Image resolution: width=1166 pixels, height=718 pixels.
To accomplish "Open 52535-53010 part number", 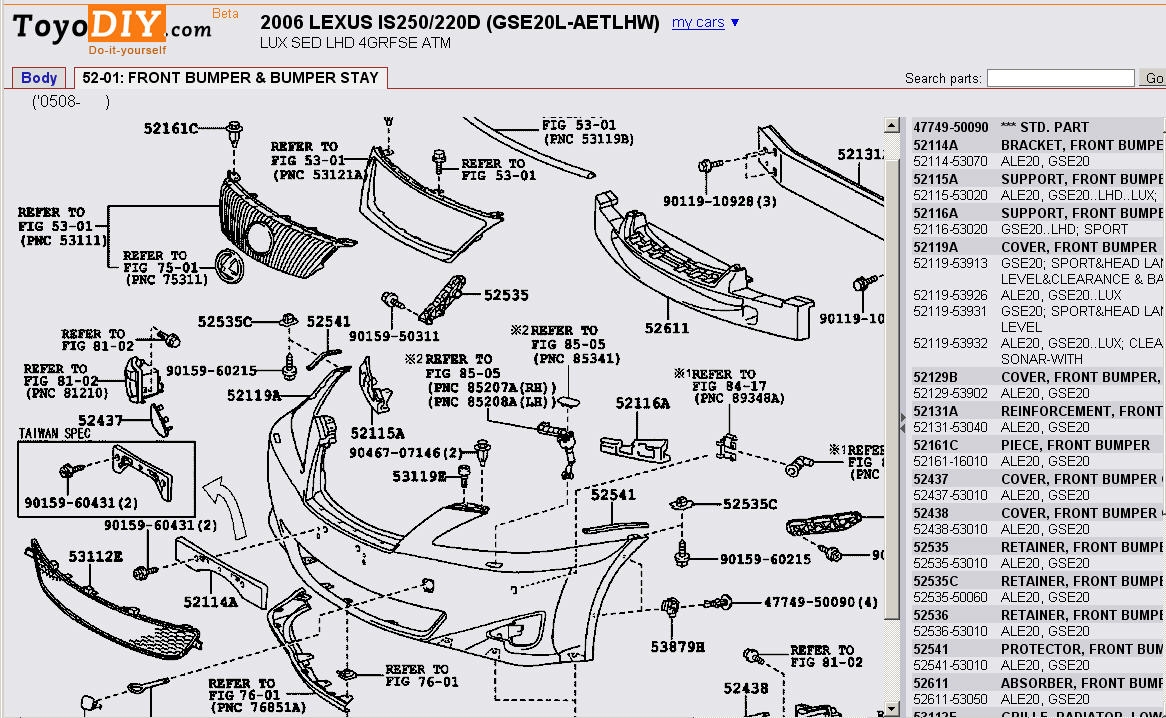I will point(950,563).
